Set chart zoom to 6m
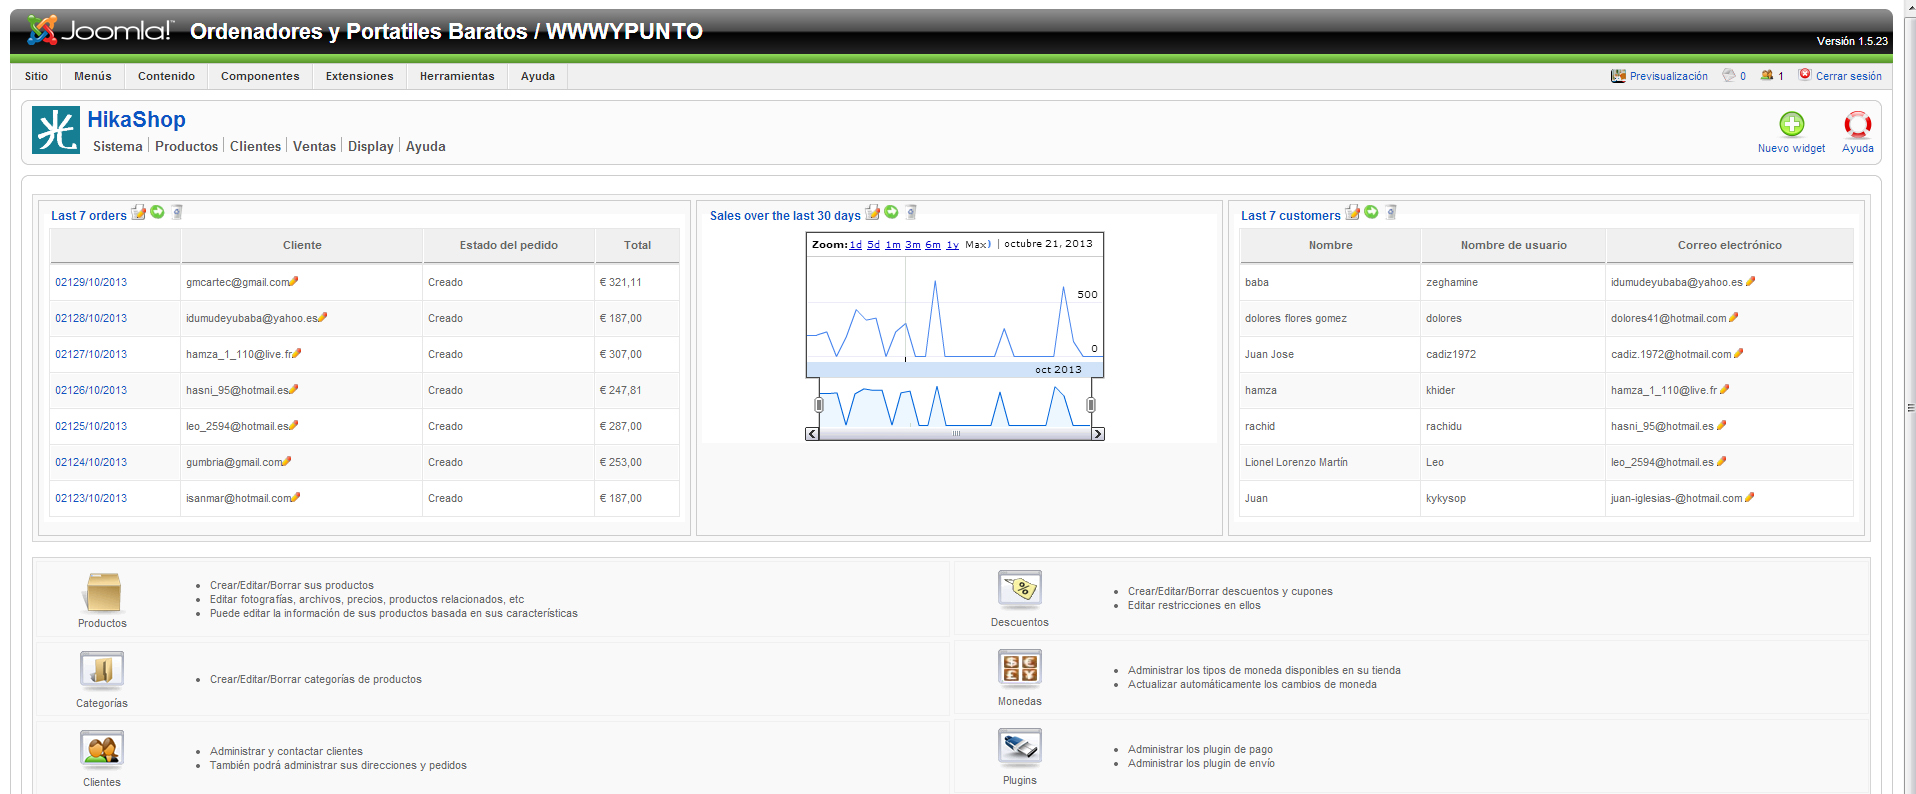1916x794 pixels. [x=933, y=244]
